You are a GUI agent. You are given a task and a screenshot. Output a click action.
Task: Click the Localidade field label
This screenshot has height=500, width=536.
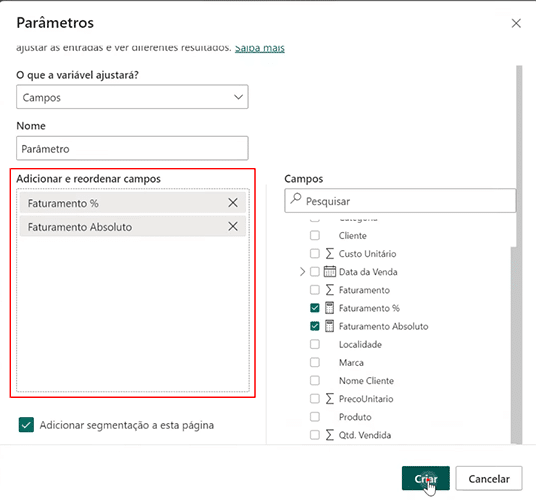coord(360,344)
